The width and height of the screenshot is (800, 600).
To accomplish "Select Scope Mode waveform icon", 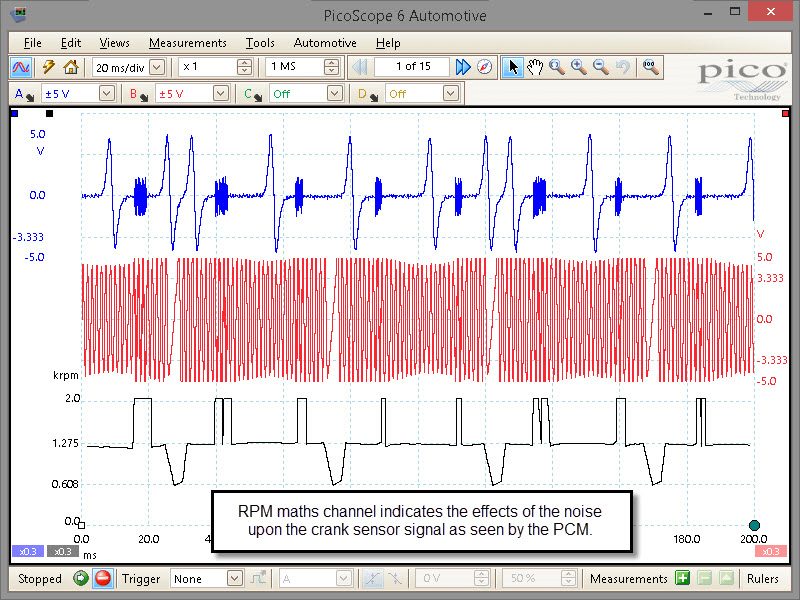I will pos(21,67).
